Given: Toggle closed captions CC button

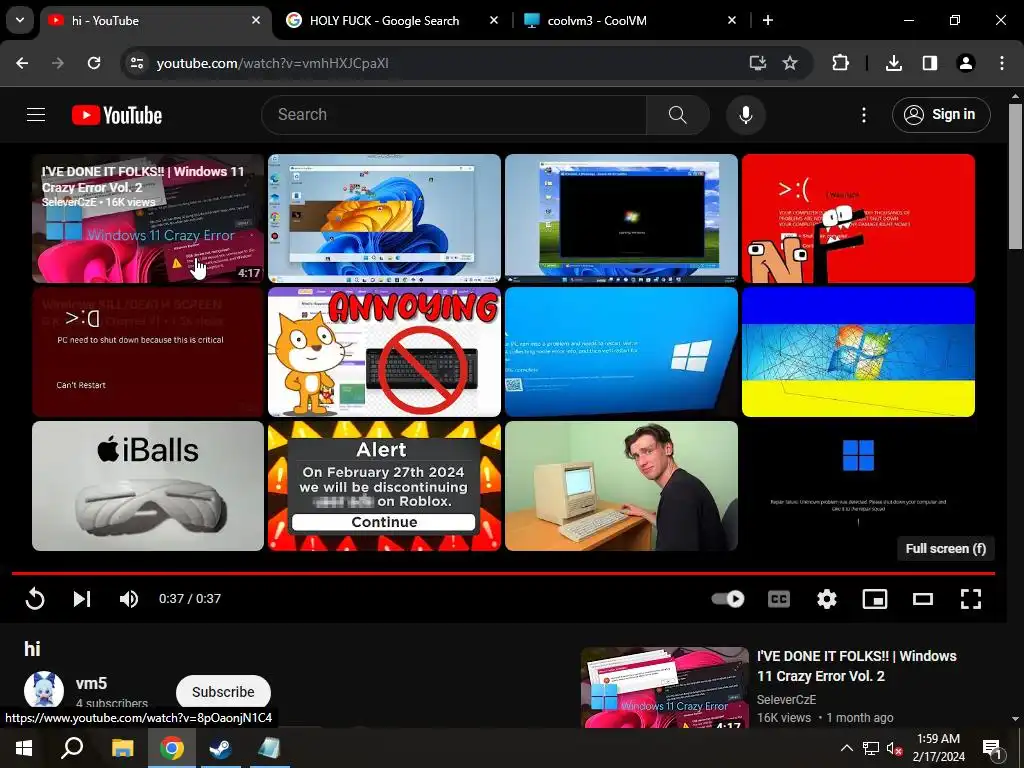Looking at the screenshot, I should (778, 599).
